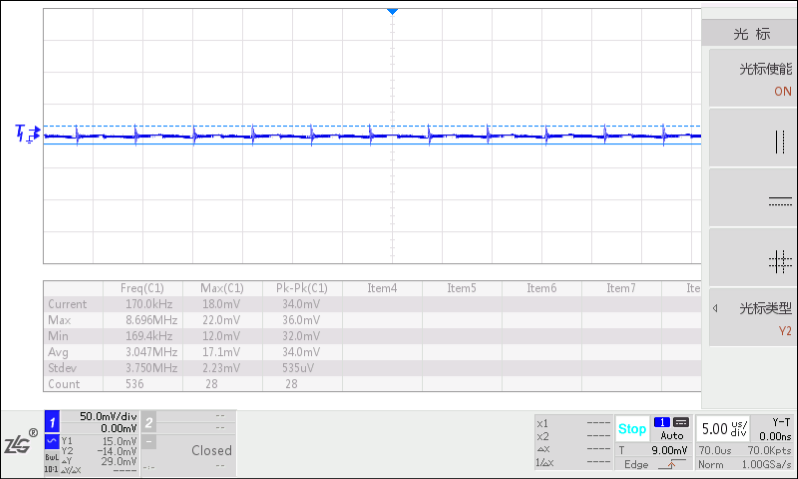The image size is (798, 479).
Task: Click the empty Item4 measurement slot
Action: coord(382,288)
